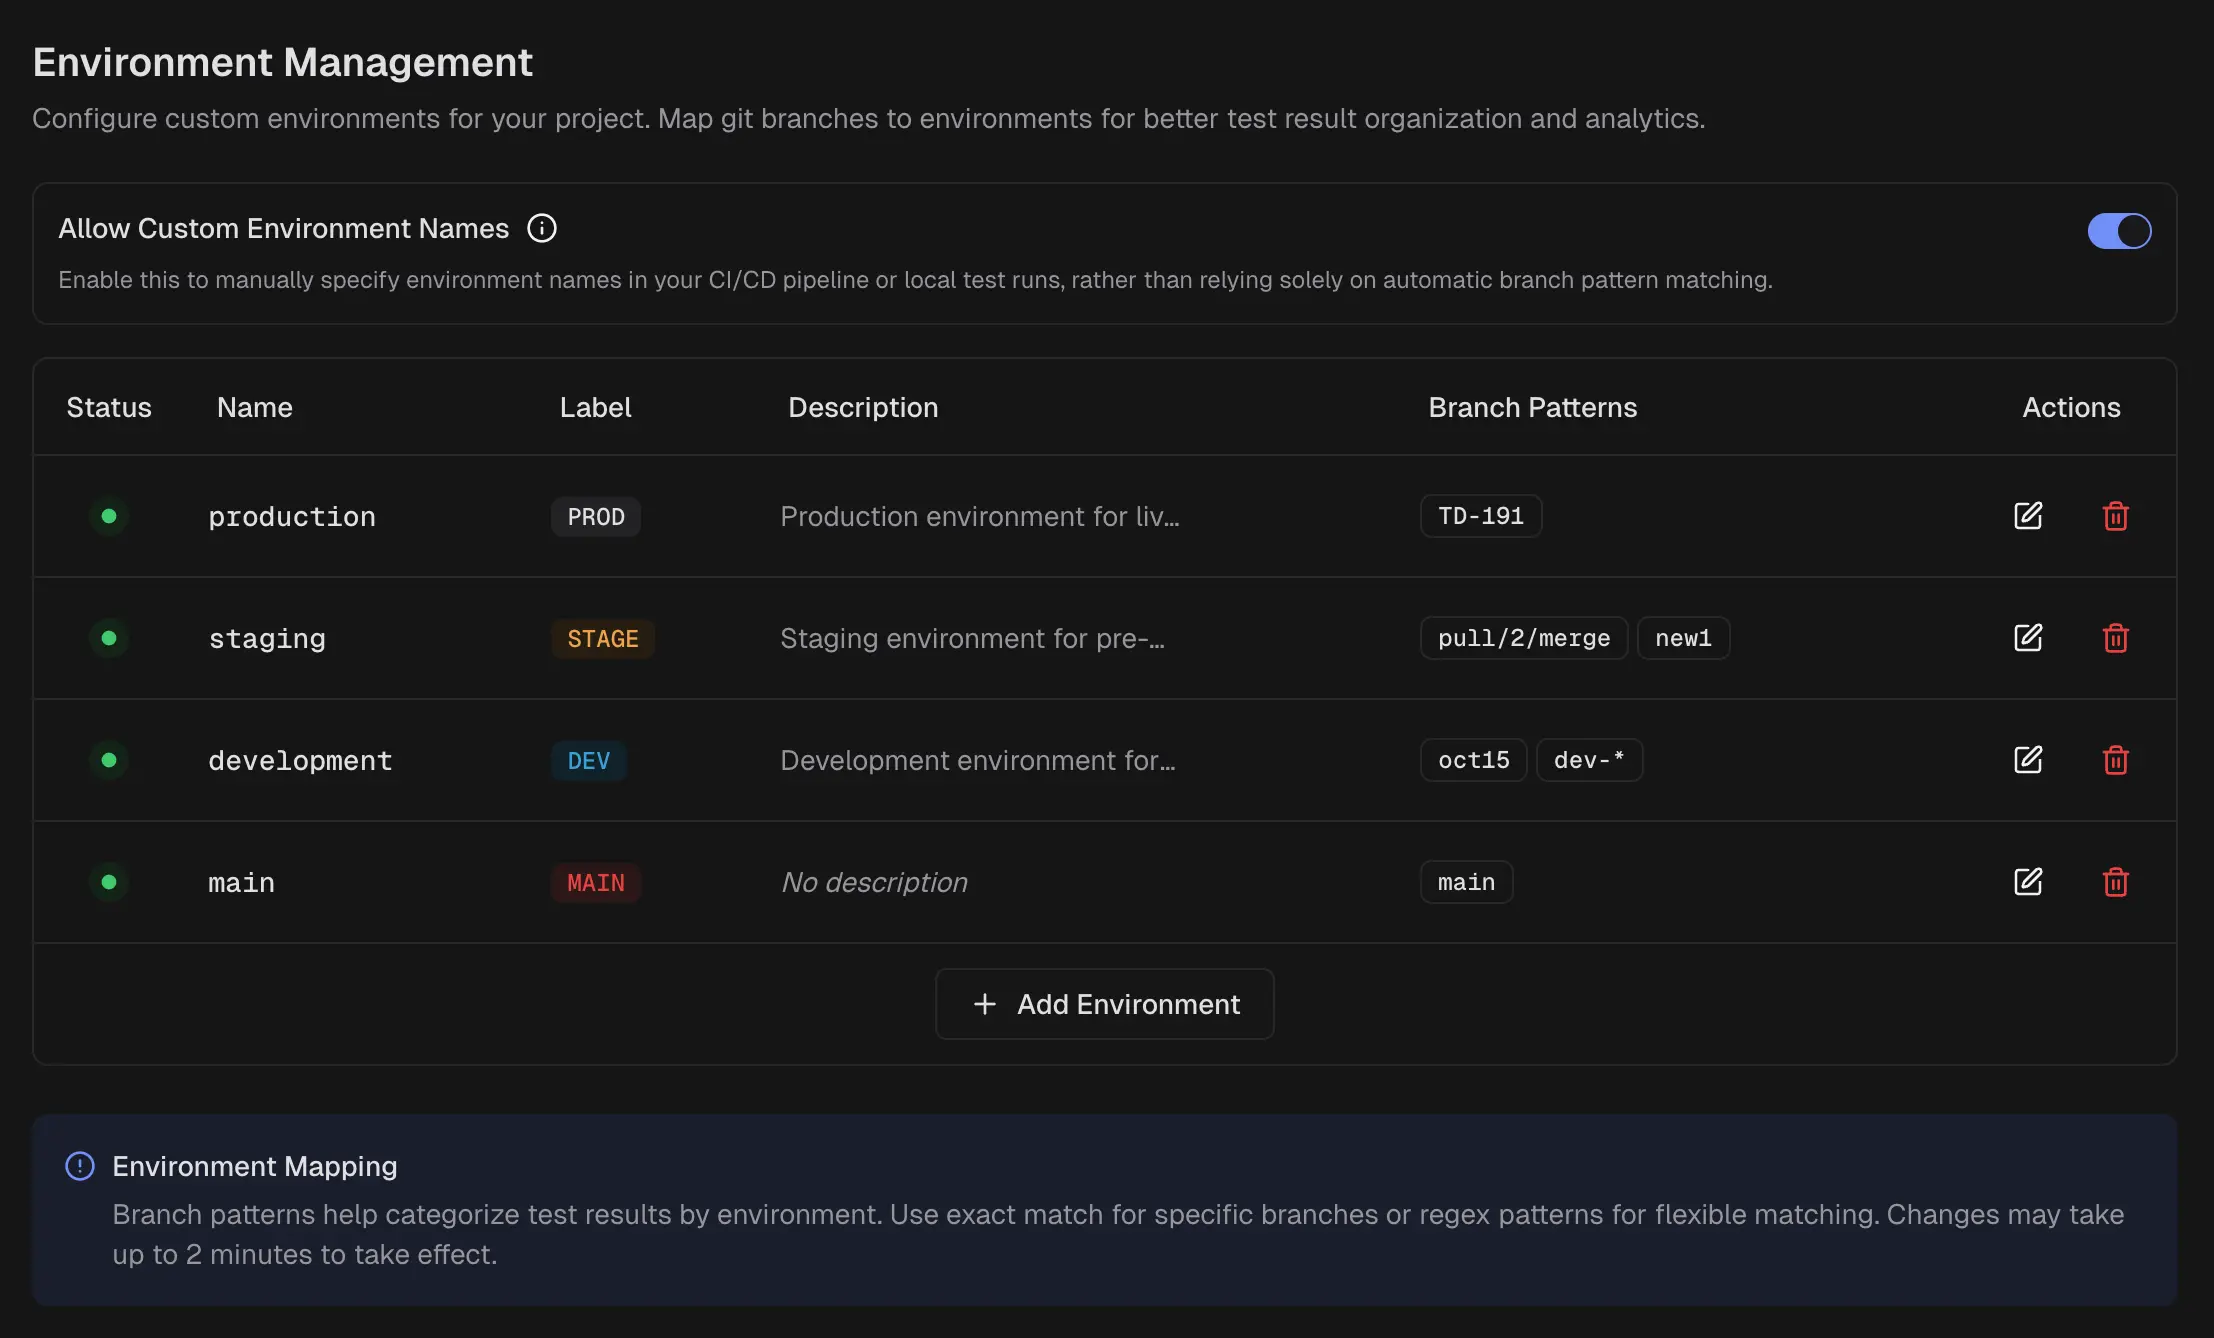Delete the development environment

[x=2115, y=760]
